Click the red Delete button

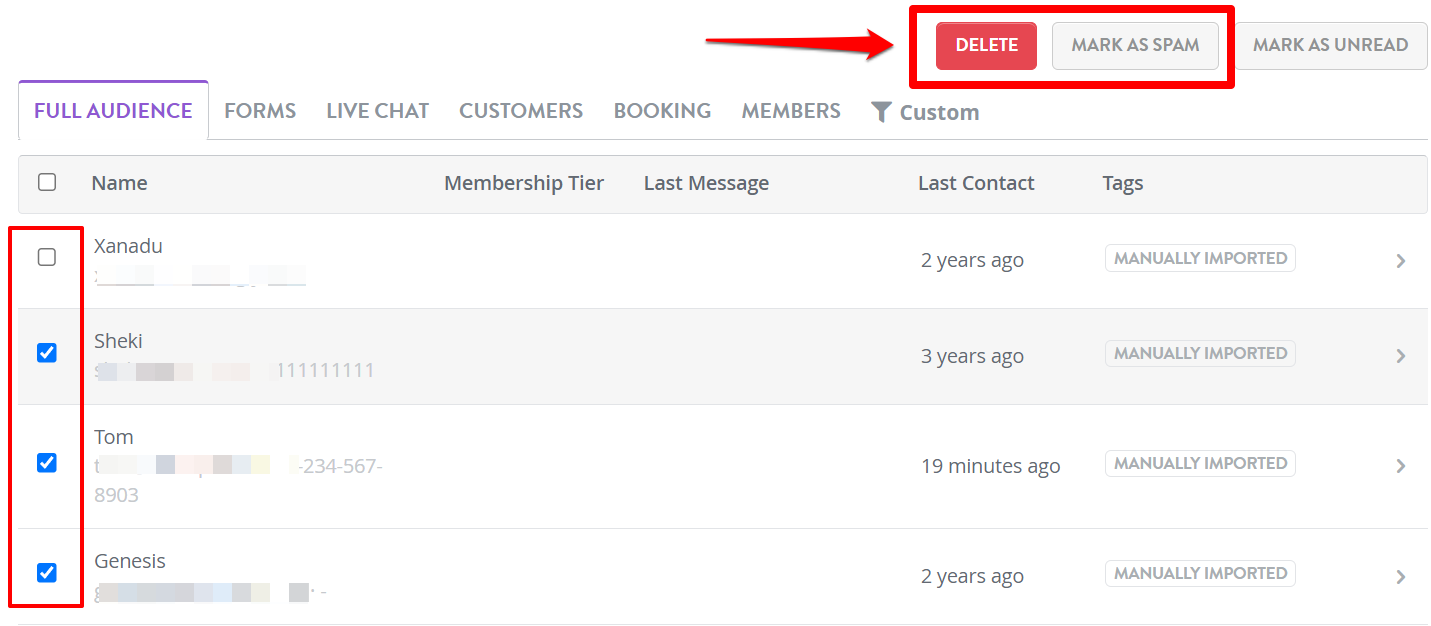pos(986,45)
